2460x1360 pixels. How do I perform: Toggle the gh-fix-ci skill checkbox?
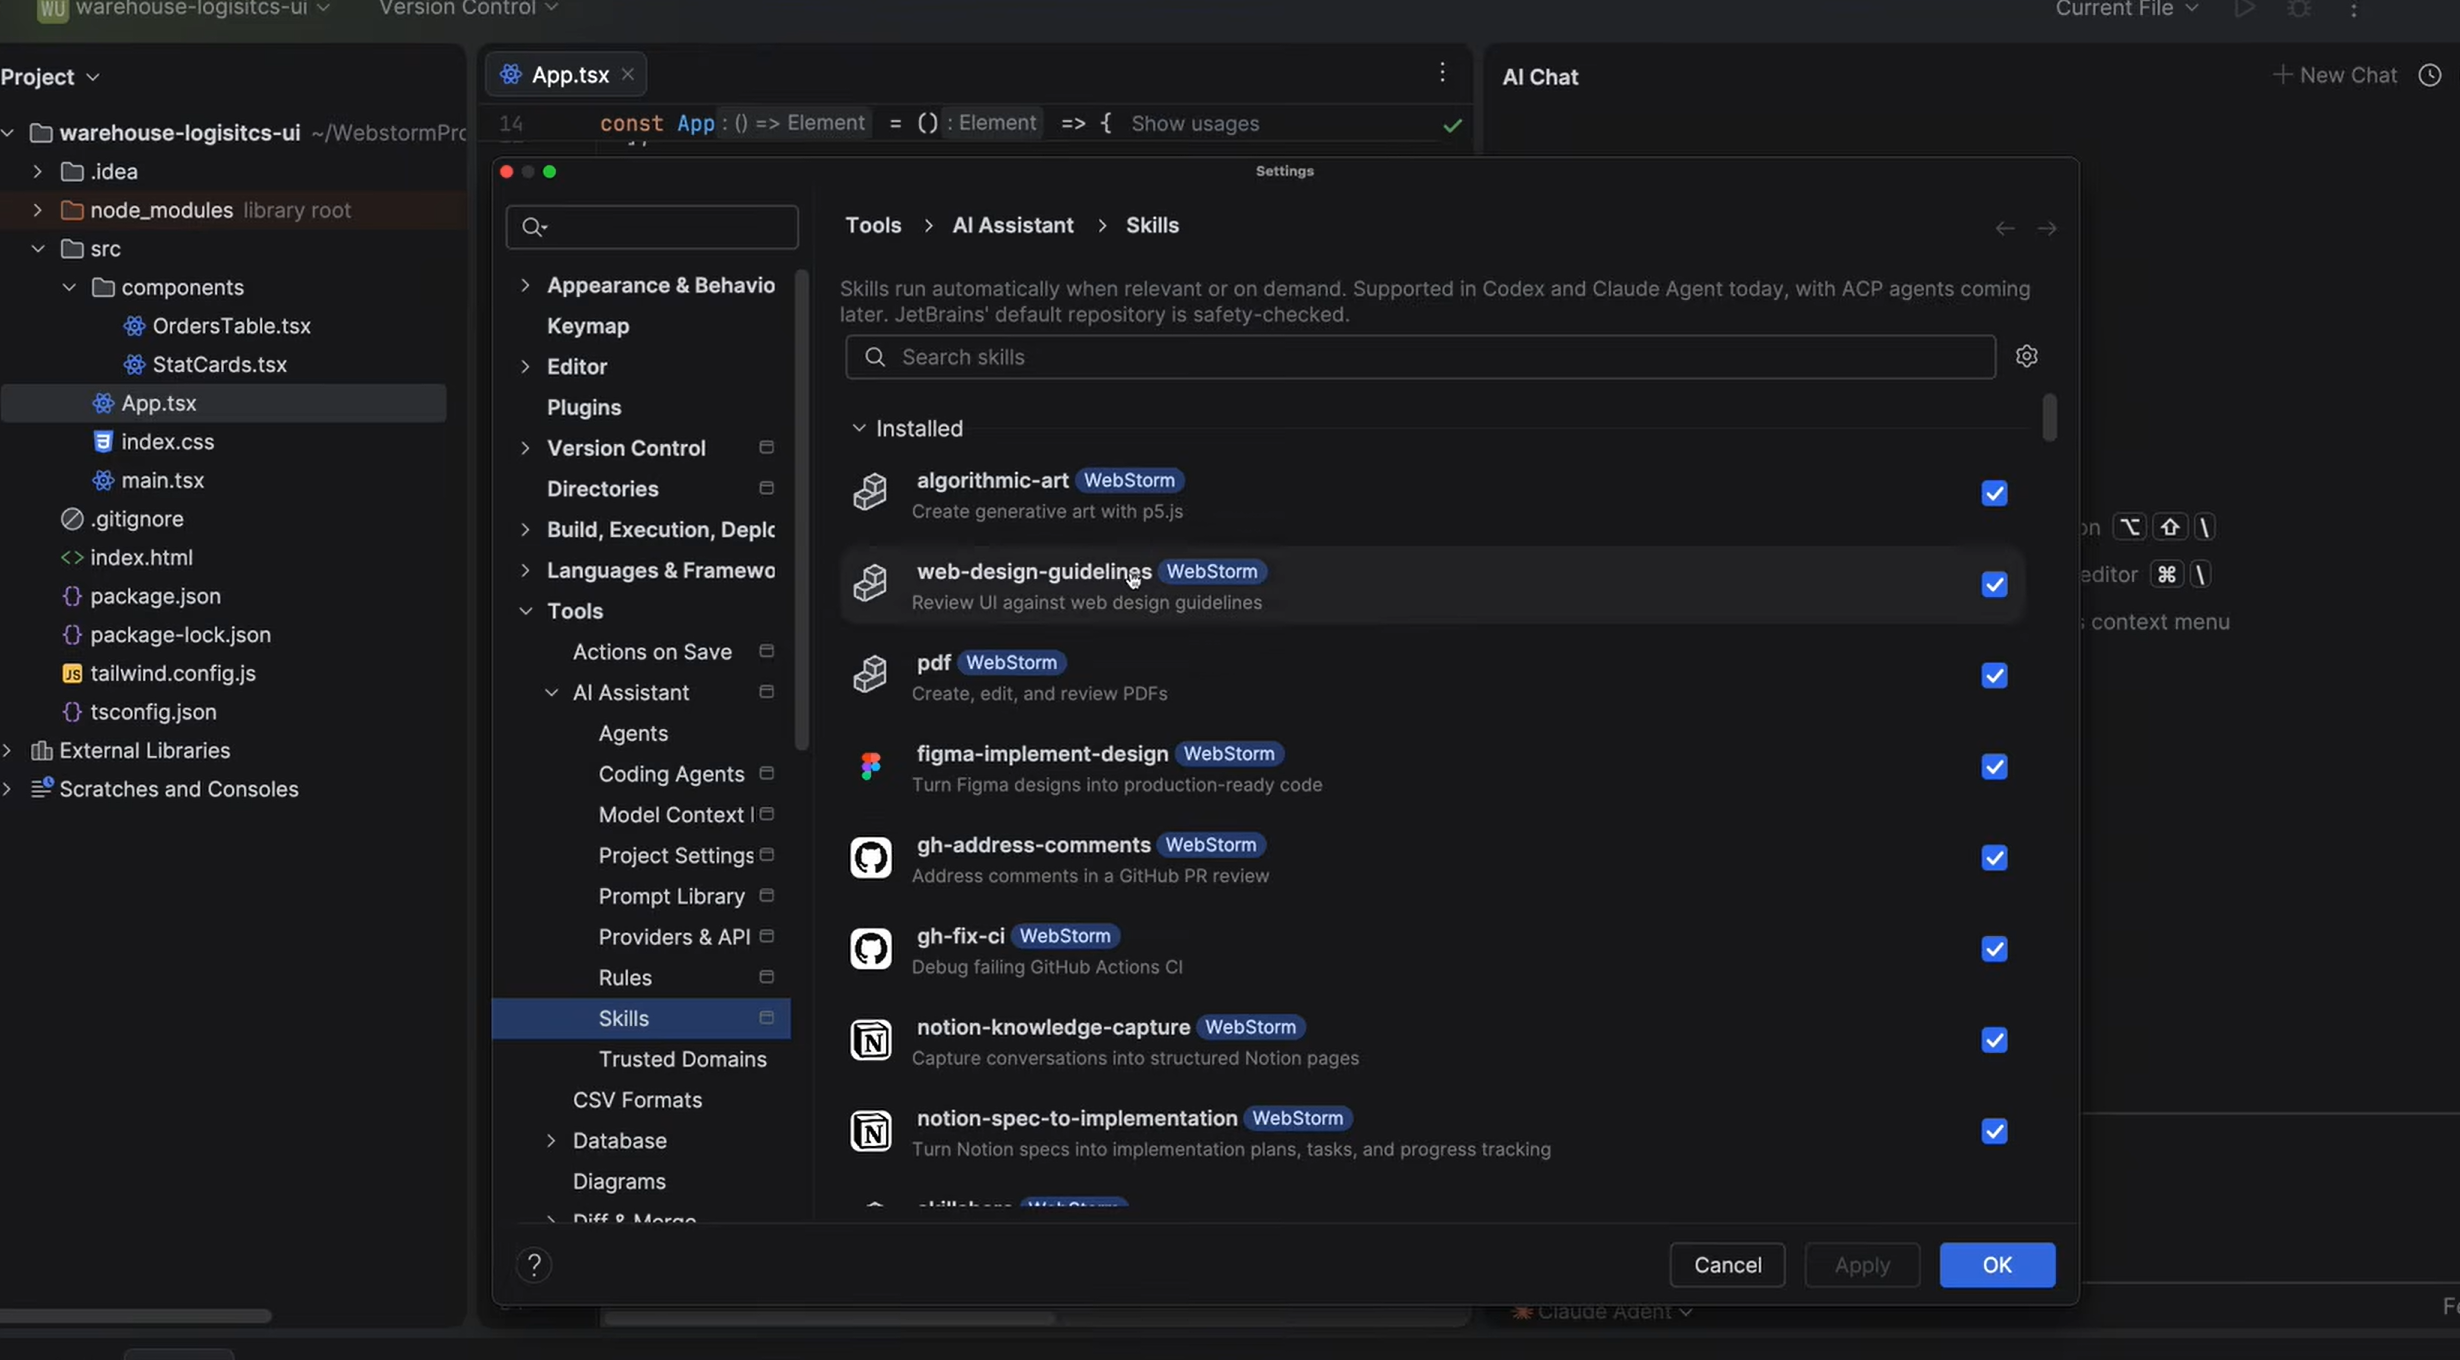pos(1994,948)
